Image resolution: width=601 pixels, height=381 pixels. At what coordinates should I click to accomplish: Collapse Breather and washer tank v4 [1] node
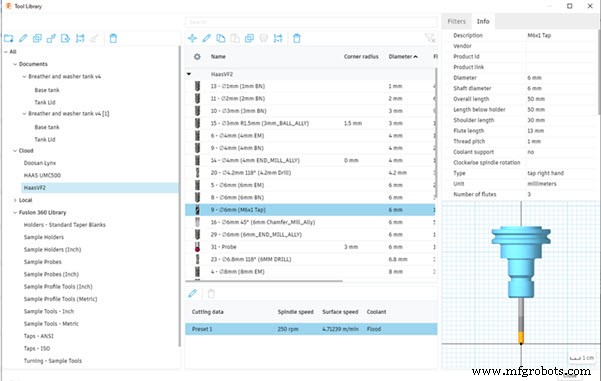pos(24,113)
